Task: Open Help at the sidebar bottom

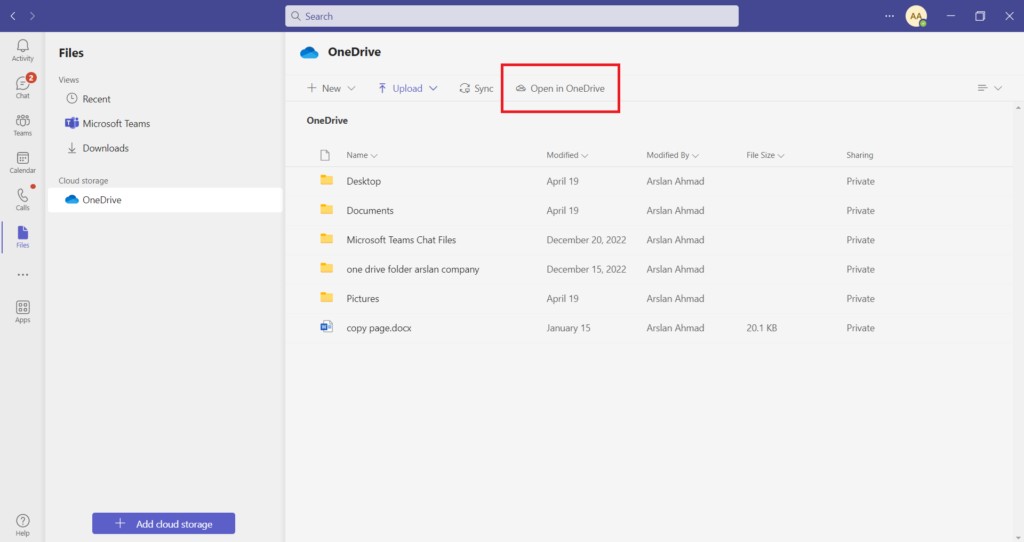Action: click(x=23, y=524)
